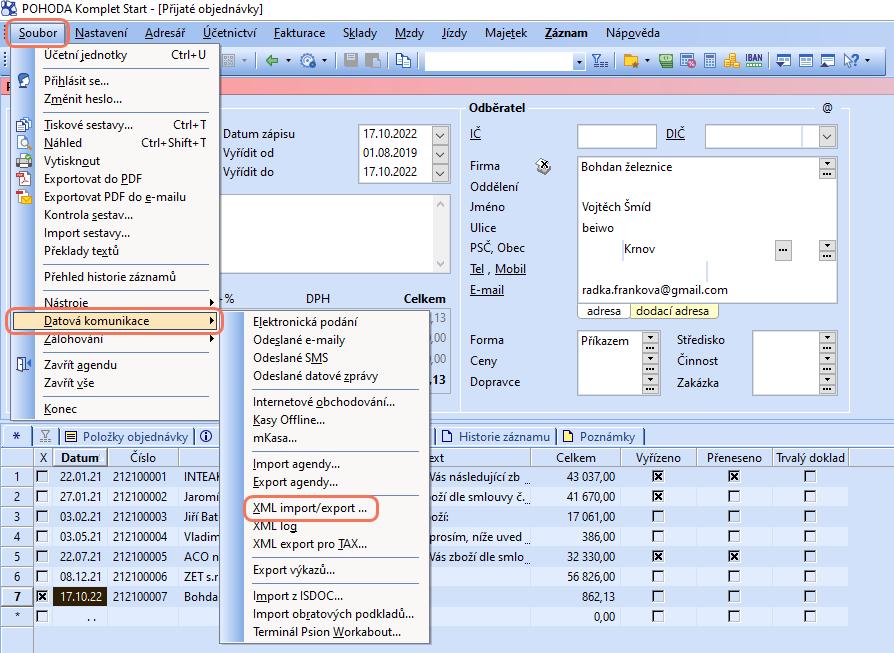Click the note text area scroll-down arrow
The width and height of the screenshot is (894, 653).
pos(440,263)
